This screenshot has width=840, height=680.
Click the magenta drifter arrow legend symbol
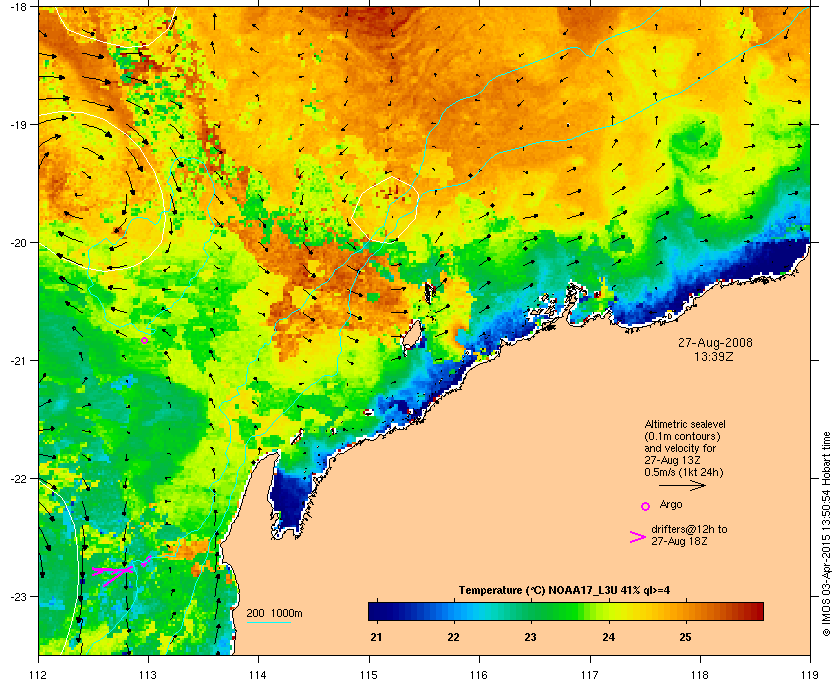point(638,537)
